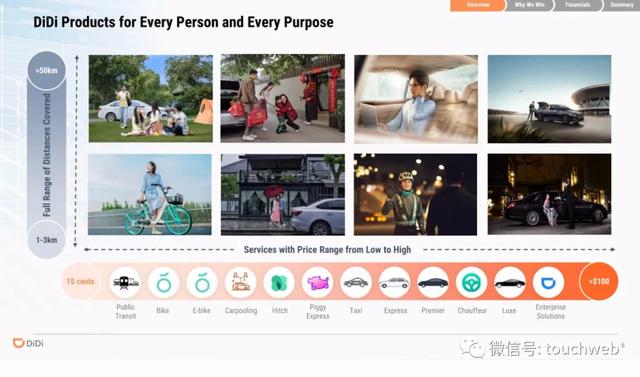Open the Summary tab
The height and width of the screenshot is (377, 640).
click(622, 5)
